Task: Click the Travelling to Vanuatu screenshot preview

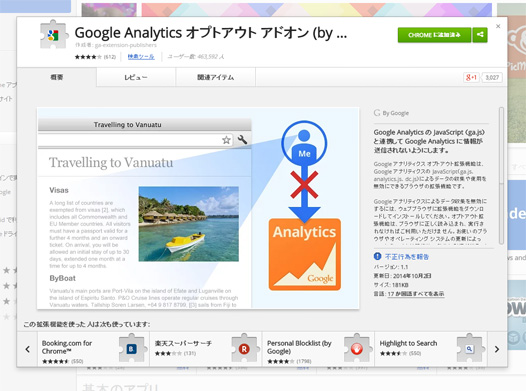Action: coord(198,208)
